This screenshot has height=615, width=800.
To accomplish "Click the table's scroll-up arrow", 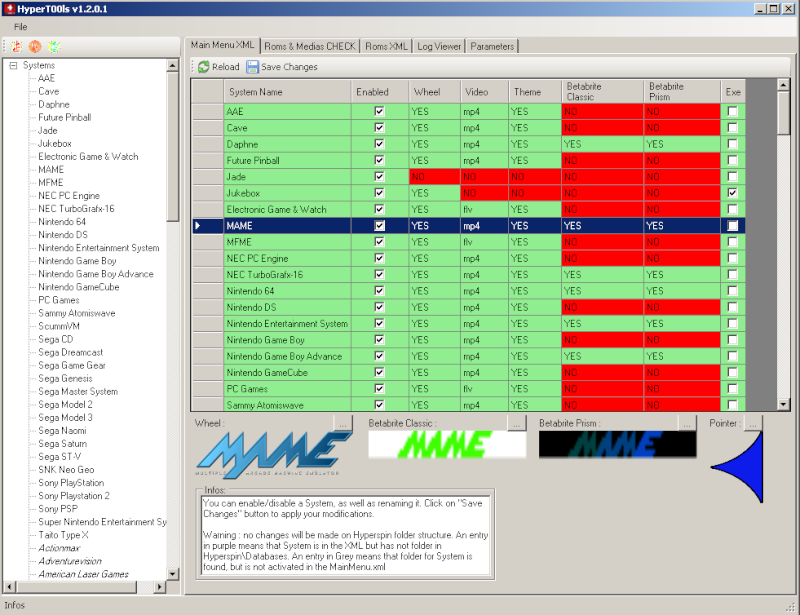I will point(783,85).
